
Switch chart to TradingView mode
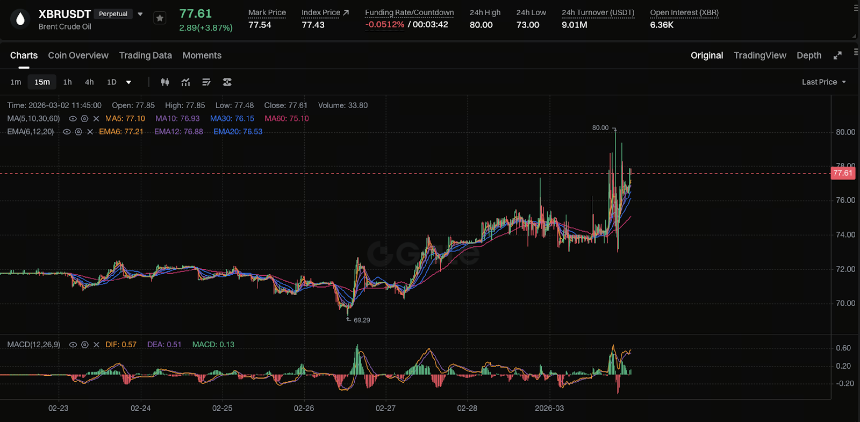tap(760, 55)
